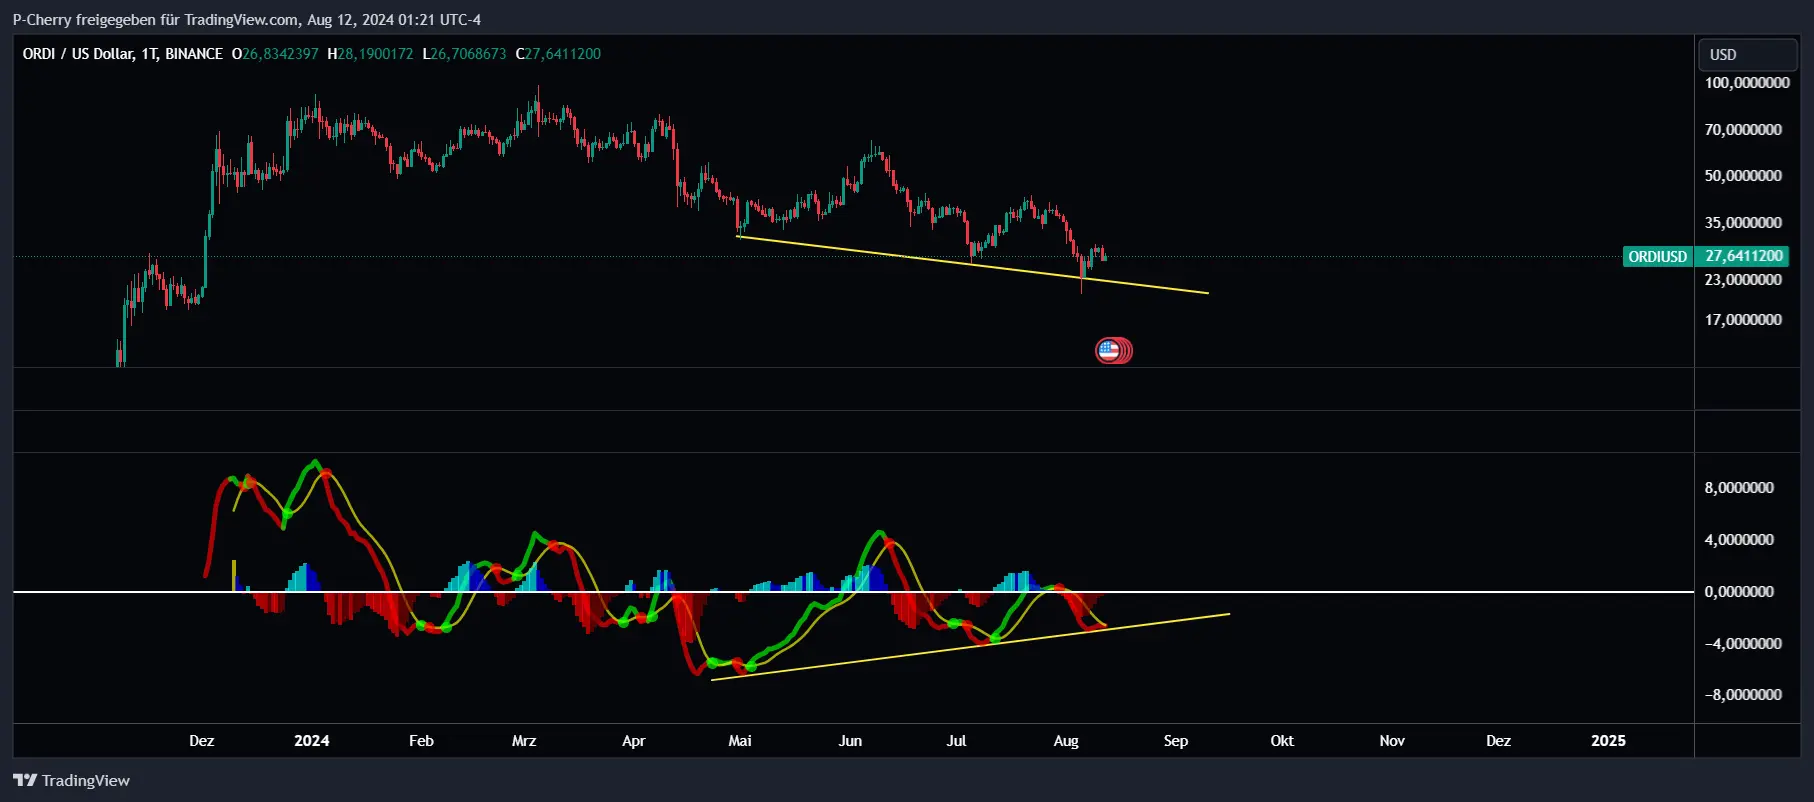Select the ORDI / US Dollar symbol title
Viewport: 1814px width, 802px height.
(123, 54)
